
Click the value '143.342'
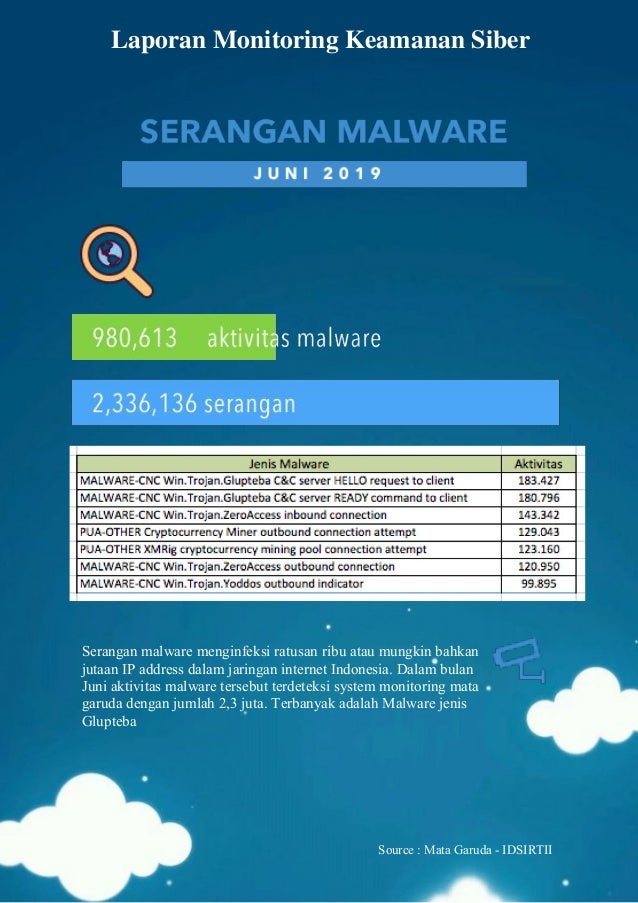pos(538,515)
